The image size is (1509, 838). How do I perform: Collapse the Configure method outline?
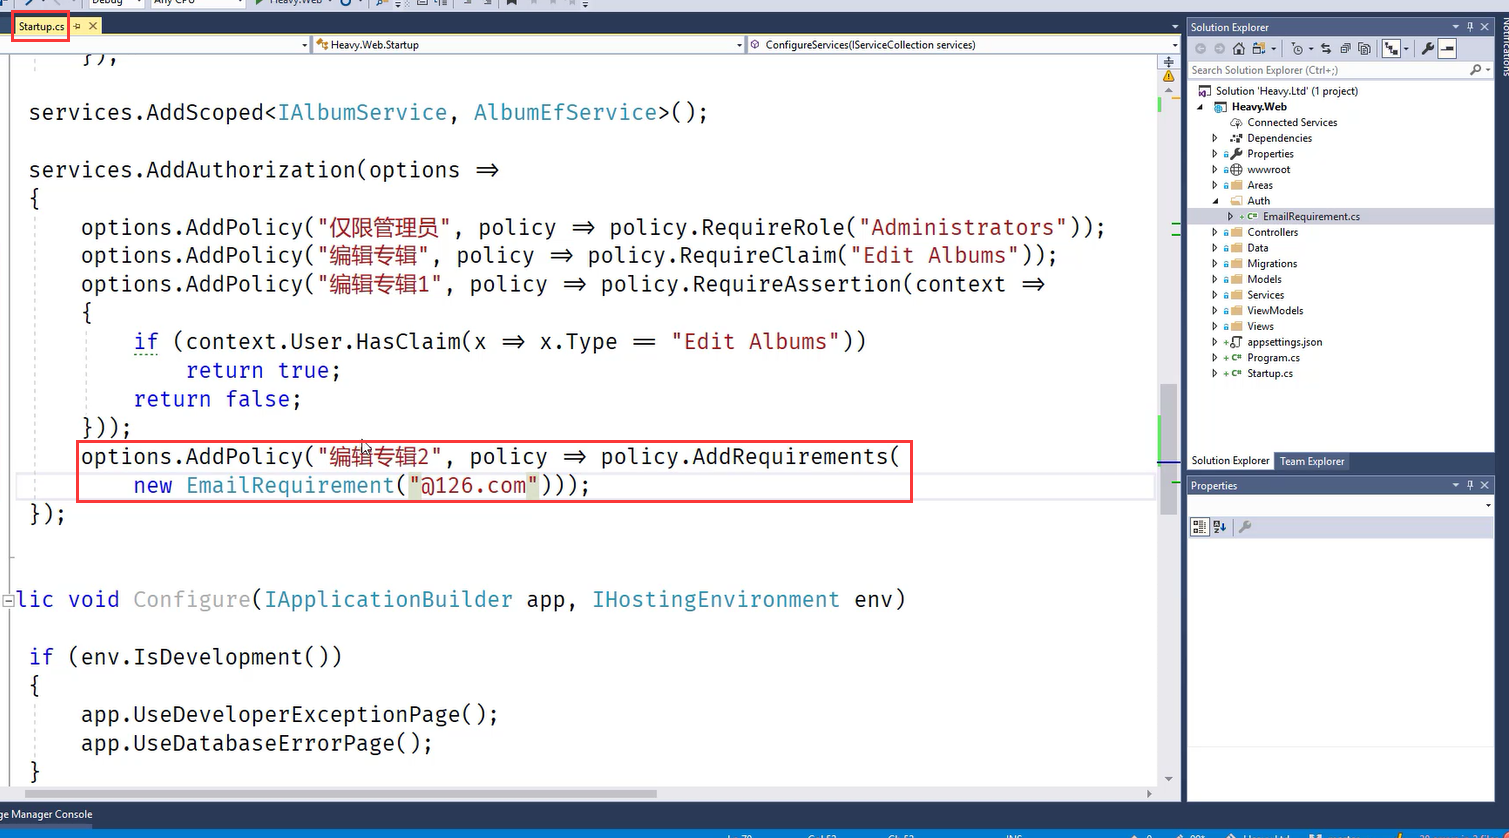pyautogui.click(x=8, y=600)
